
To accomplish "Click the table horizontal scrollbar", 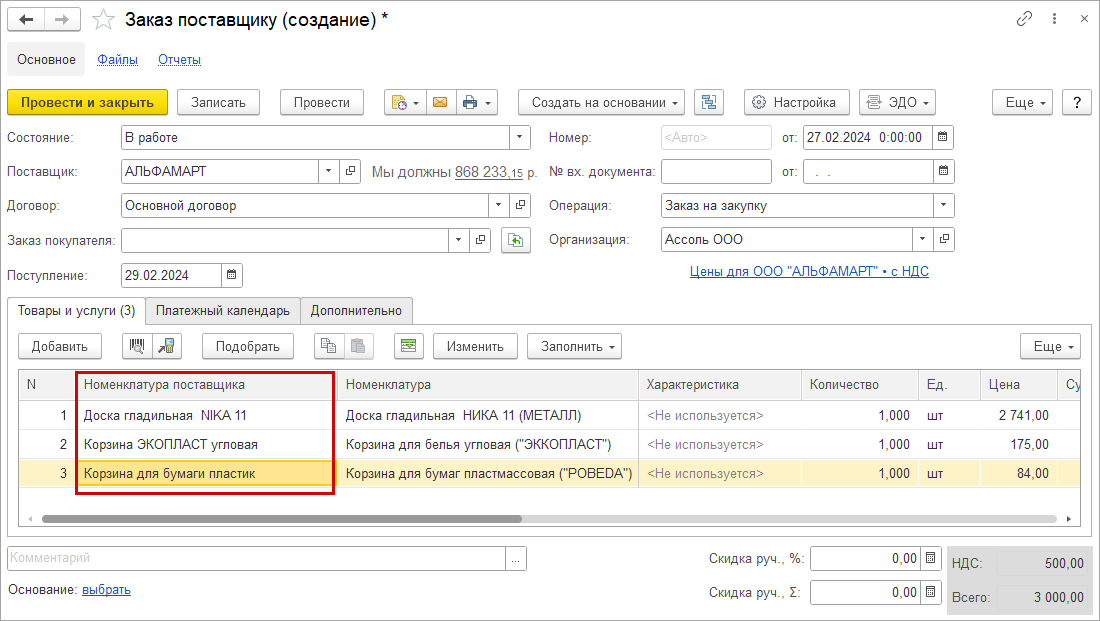I will pos(282,519).
